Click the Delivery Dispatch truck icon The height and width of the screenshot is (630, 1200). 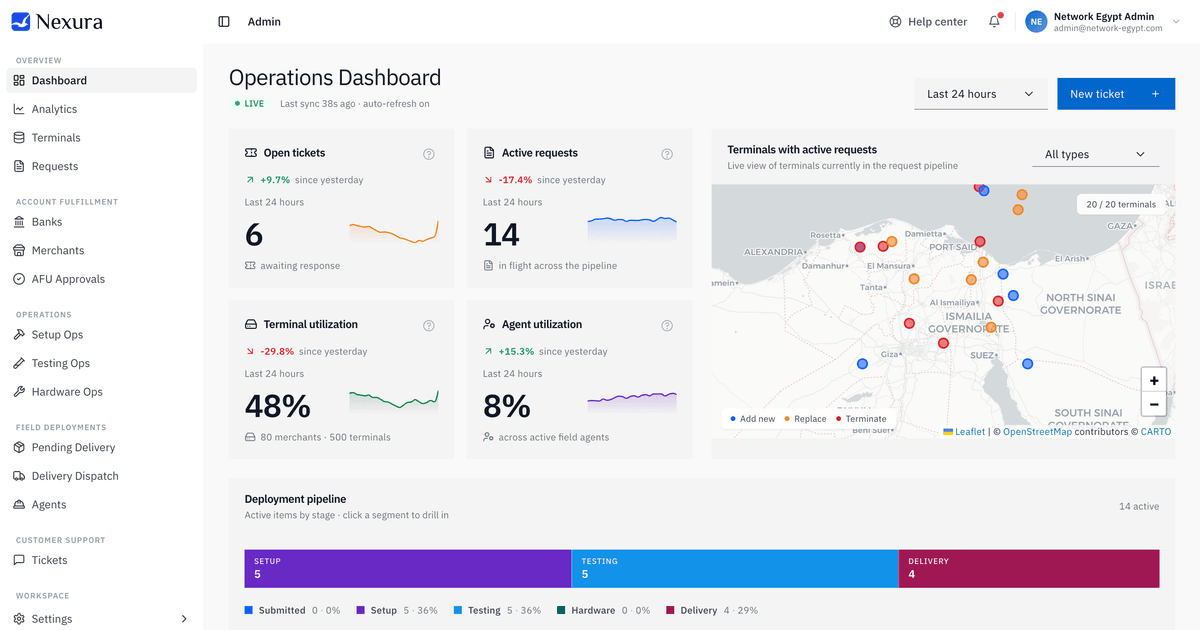[x=19, y=476]
